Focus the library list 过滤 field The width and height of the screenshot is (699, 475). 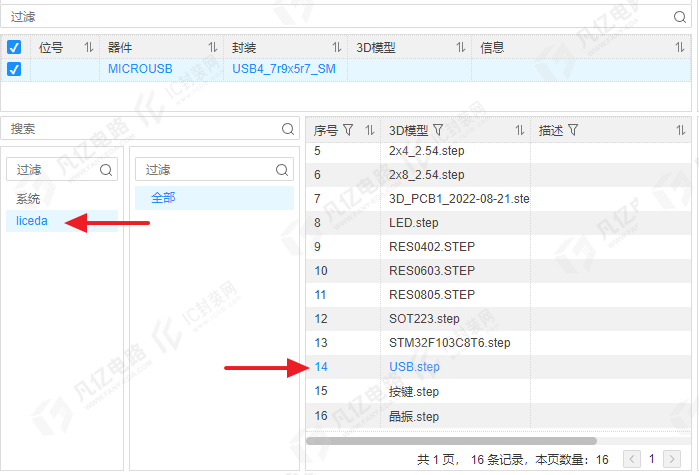pyautogui.click(x=62, y=169)
